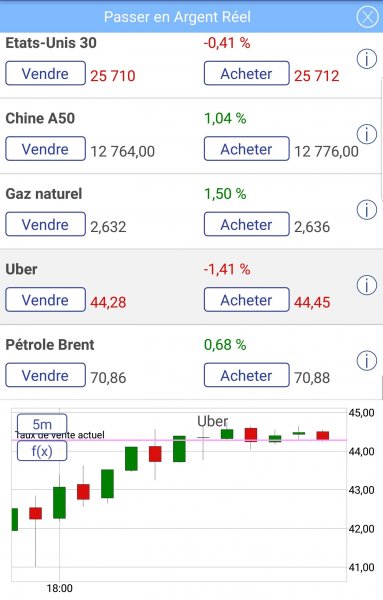Viewport: 383px width, 600px height.
Task: Click Acheter for Pétrole Brent
Action: click(246, 375)
